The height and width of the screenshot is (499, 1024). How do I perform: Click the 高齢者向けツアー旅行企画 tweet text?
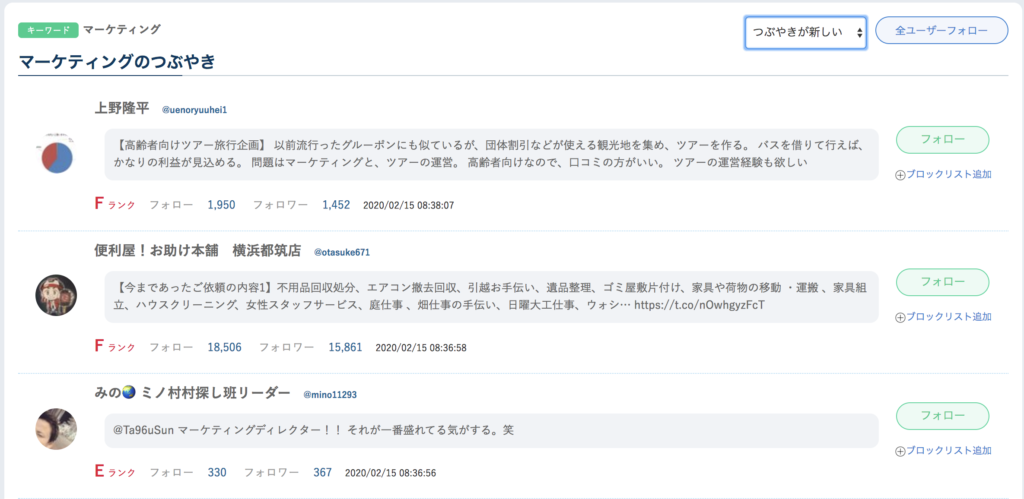click(491, 153)
